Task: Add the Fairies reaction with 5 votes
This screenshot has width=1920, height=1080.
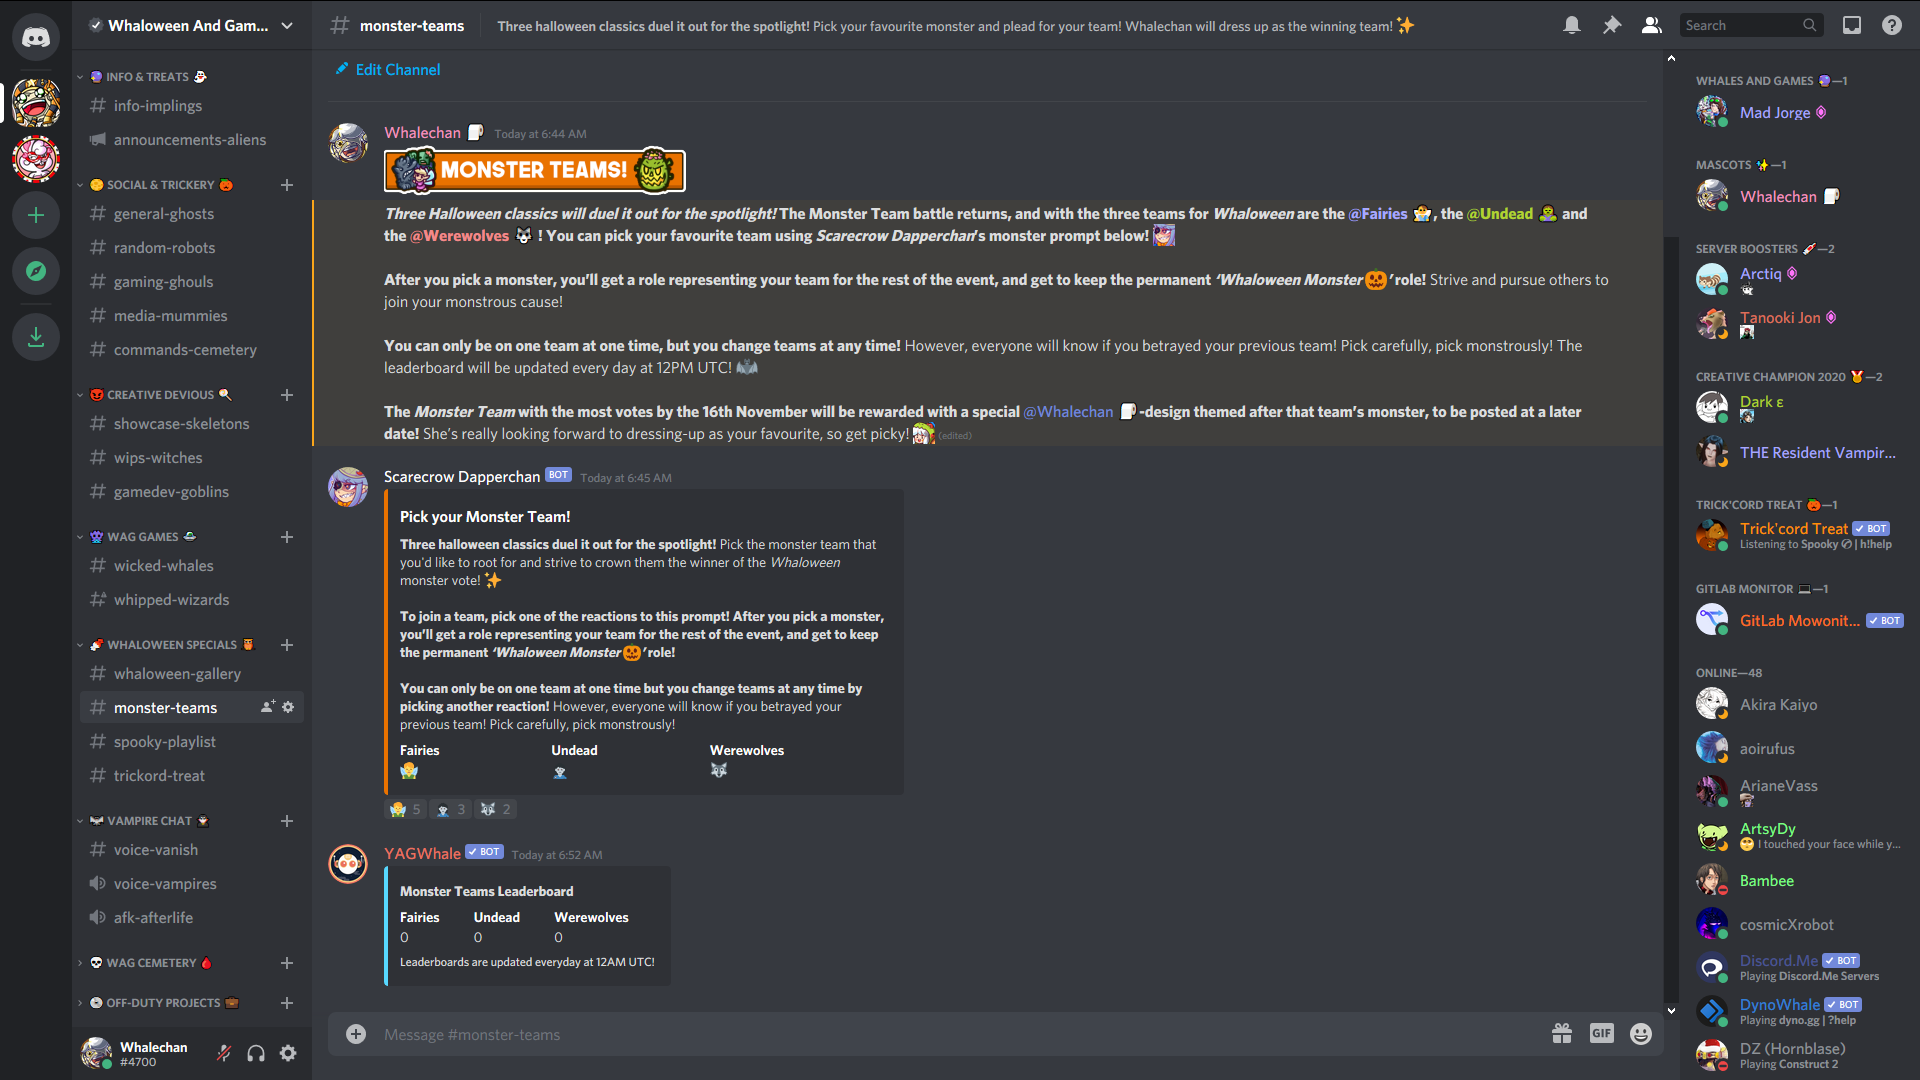Action: click(405, 809)
